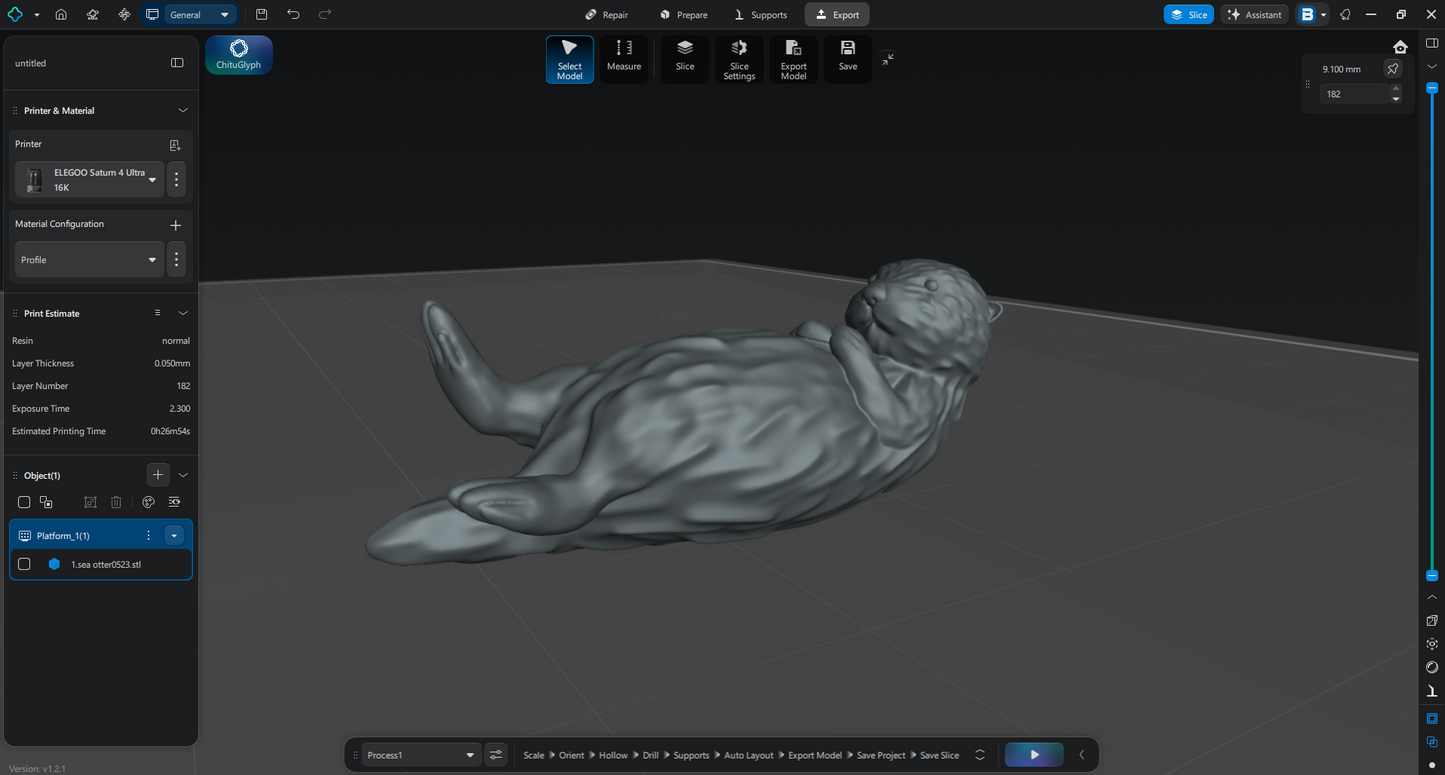The width and height of the screenshot is (1445, 775).
Task: Collapse the toolbar with the arrows icon
Action: pyautogui.click(x=888, y=59)
